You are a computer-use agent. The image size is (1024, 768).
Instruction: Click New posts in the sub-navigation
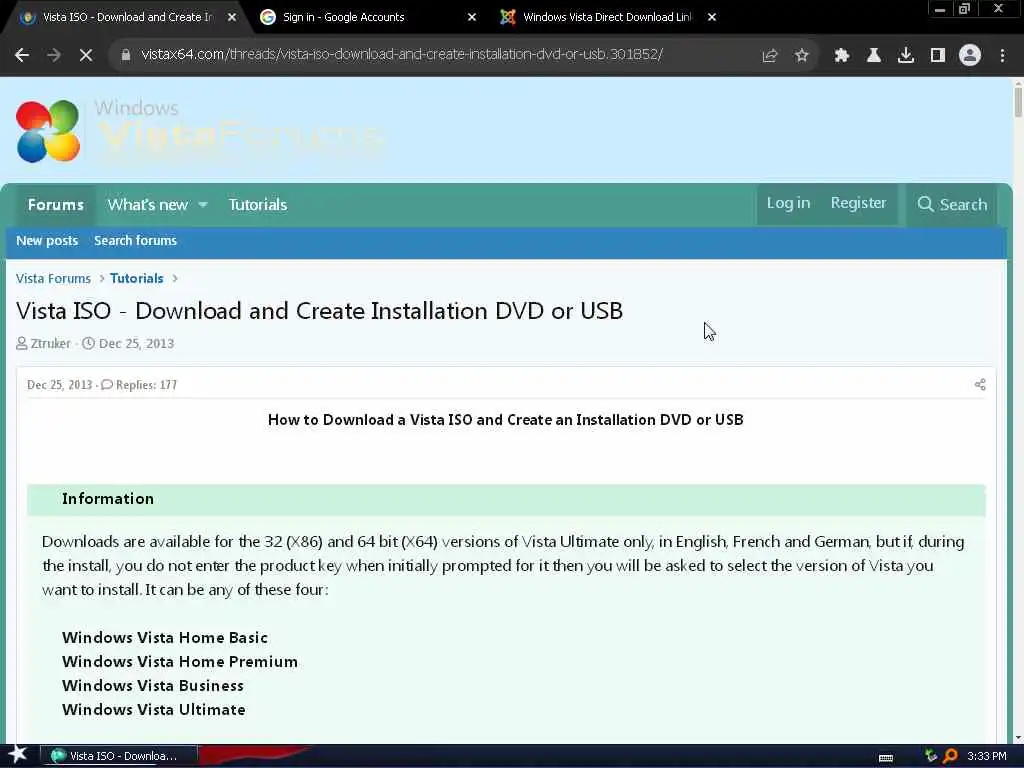coord(47,240)
